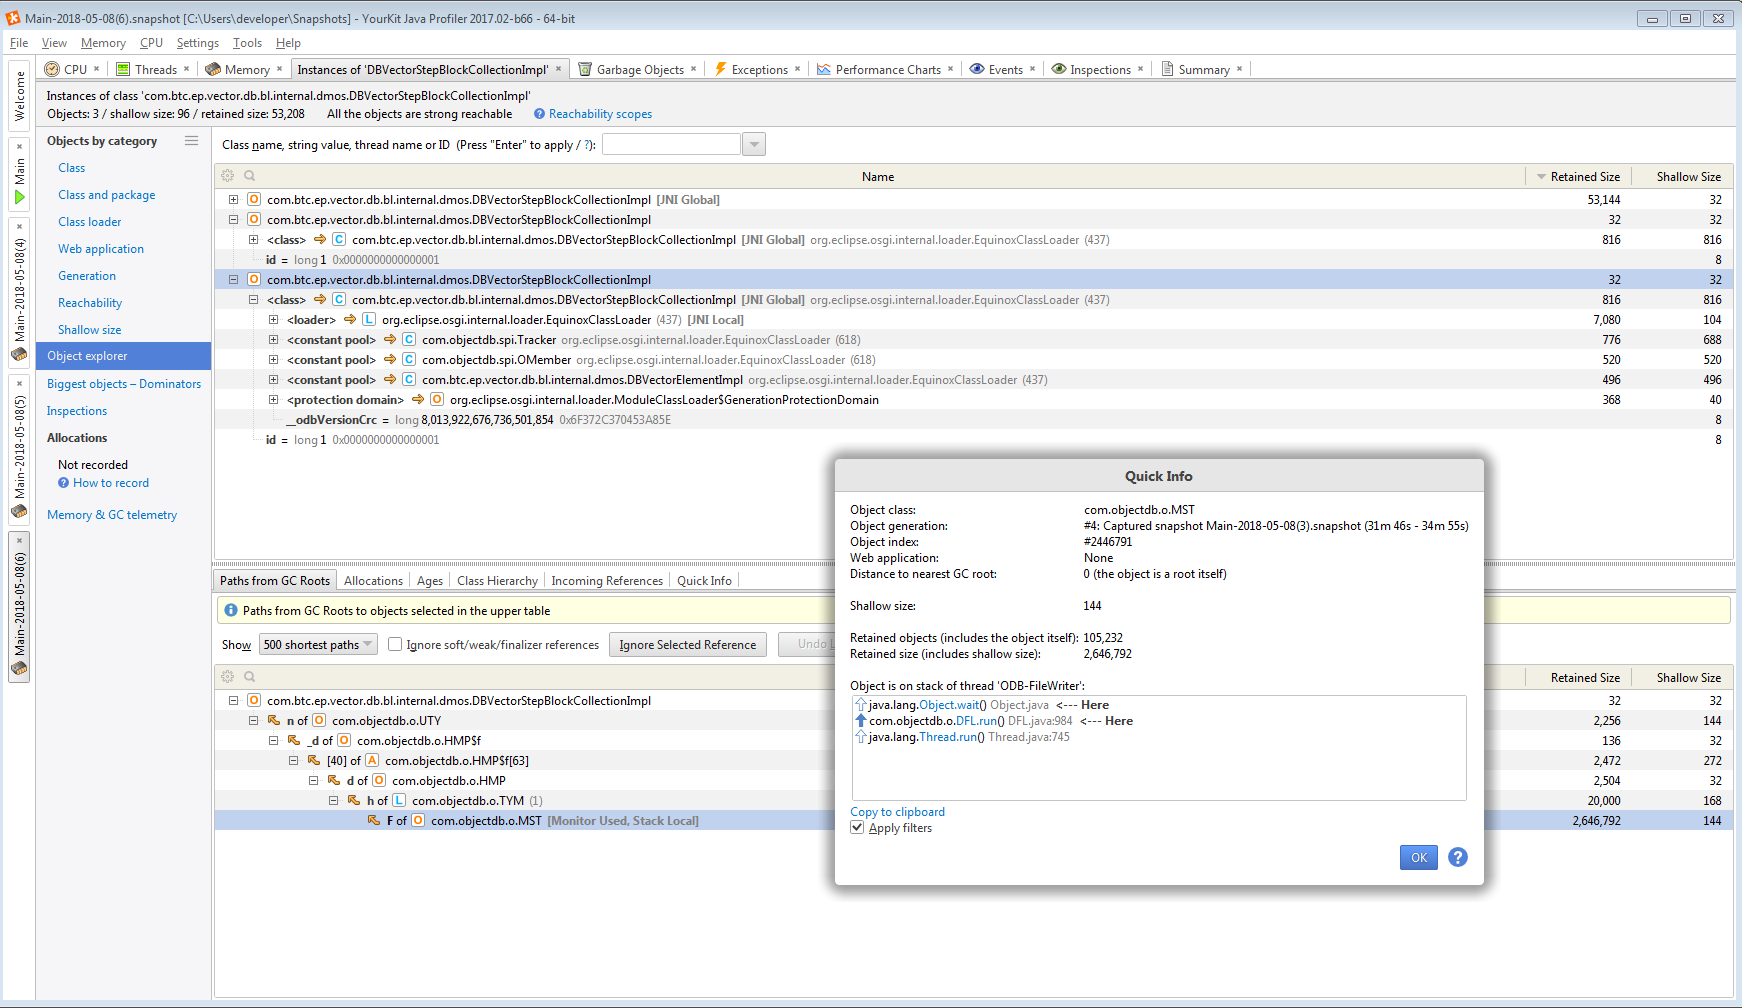Image resolution: width=1742 pixels, height=1008 pixels.
Task: Open the Memory menu in menu bar
Action: point(103,43)
